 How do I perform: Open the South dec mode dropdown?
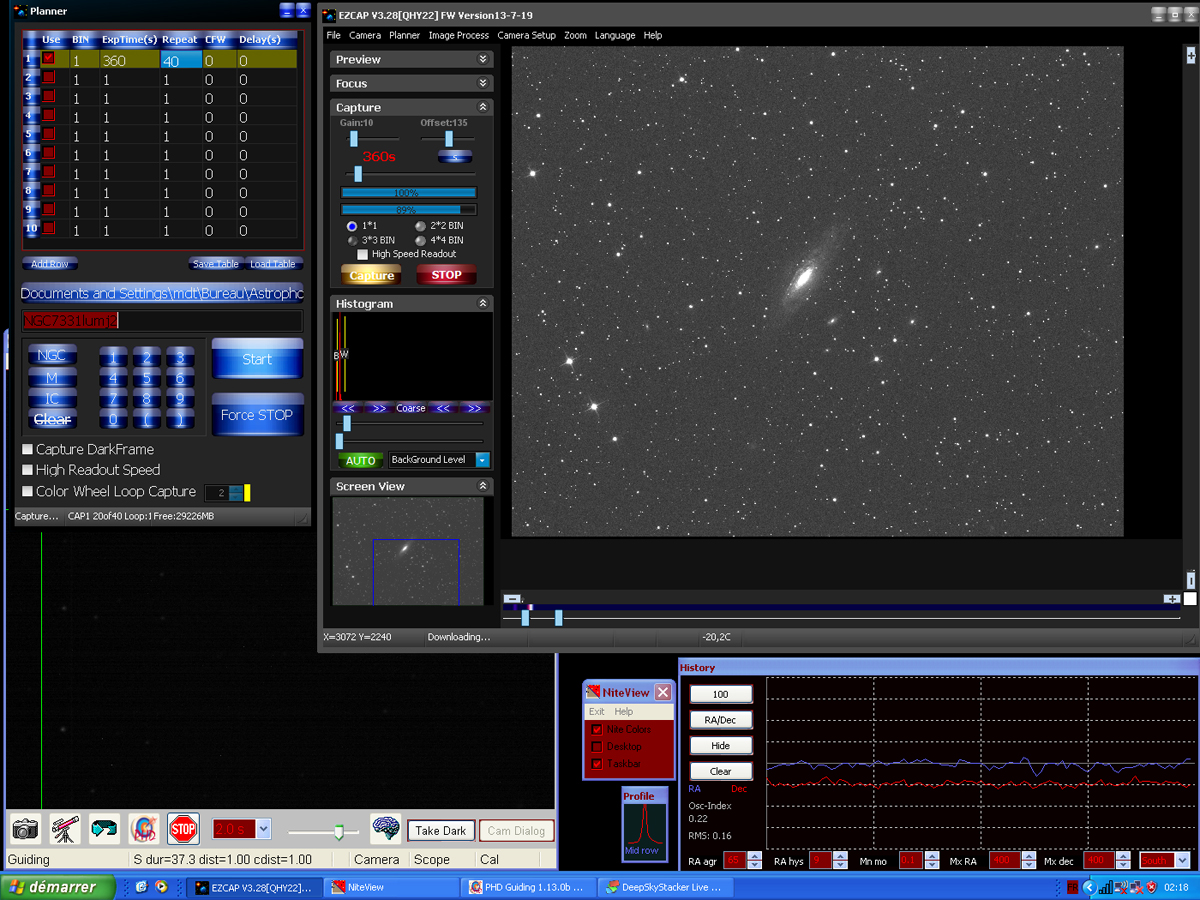tap(1183, 860)
